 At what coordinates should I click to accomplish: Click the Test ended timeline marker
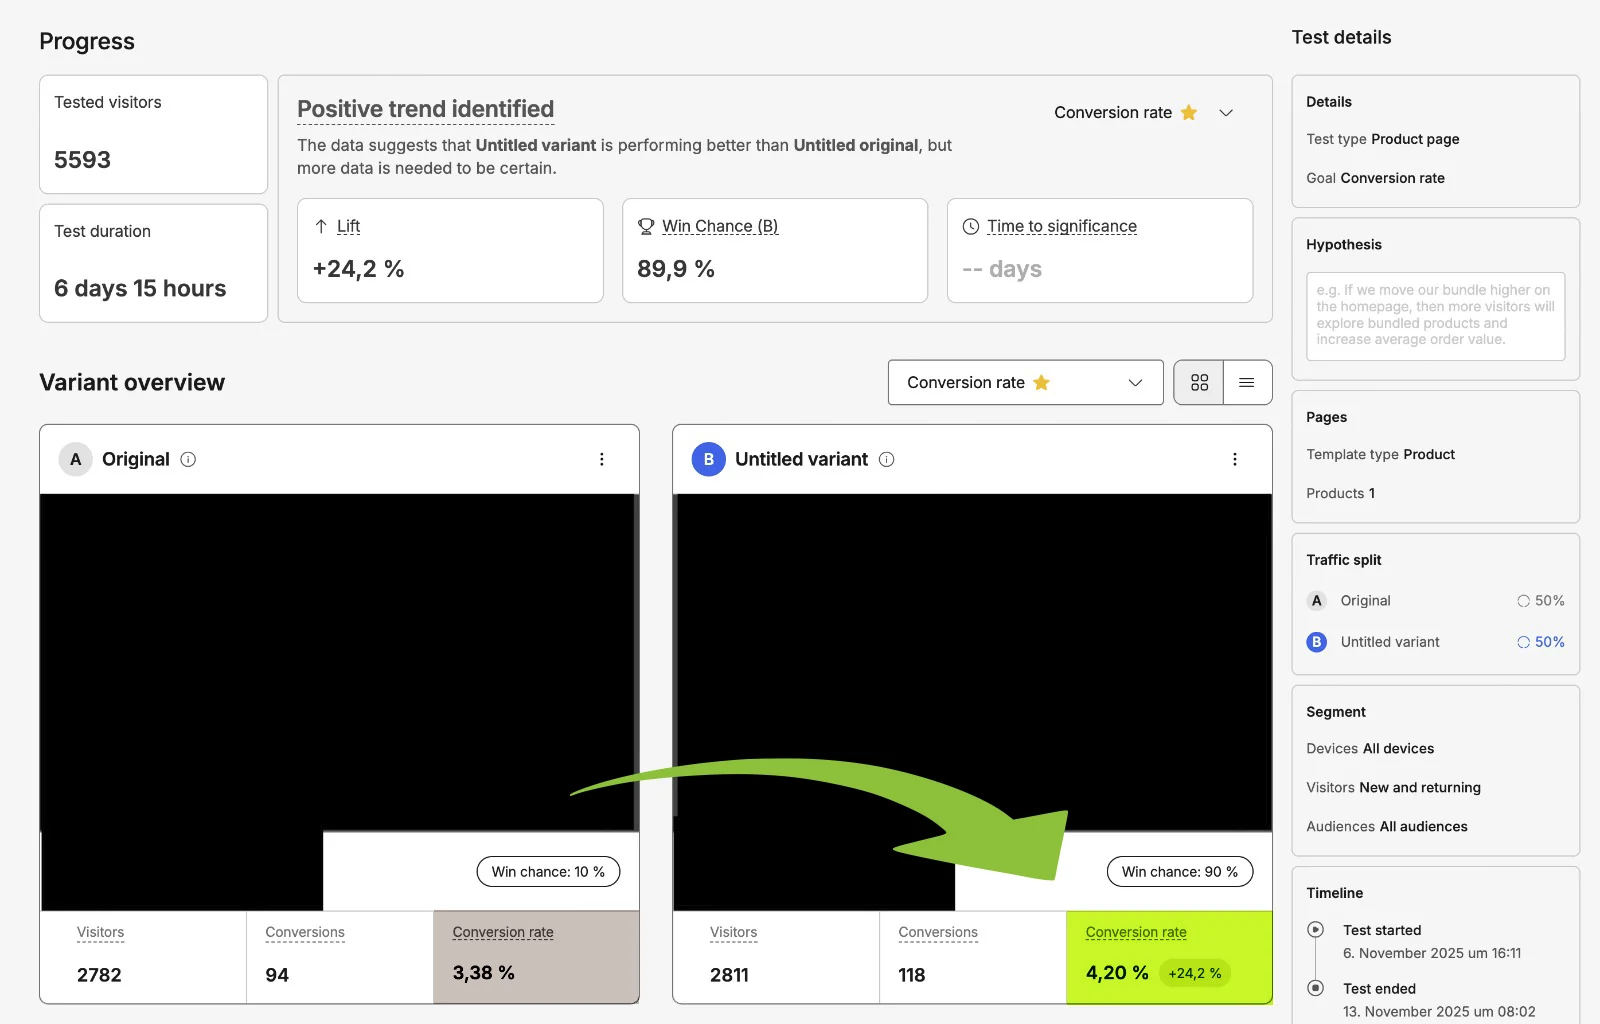1317,988
